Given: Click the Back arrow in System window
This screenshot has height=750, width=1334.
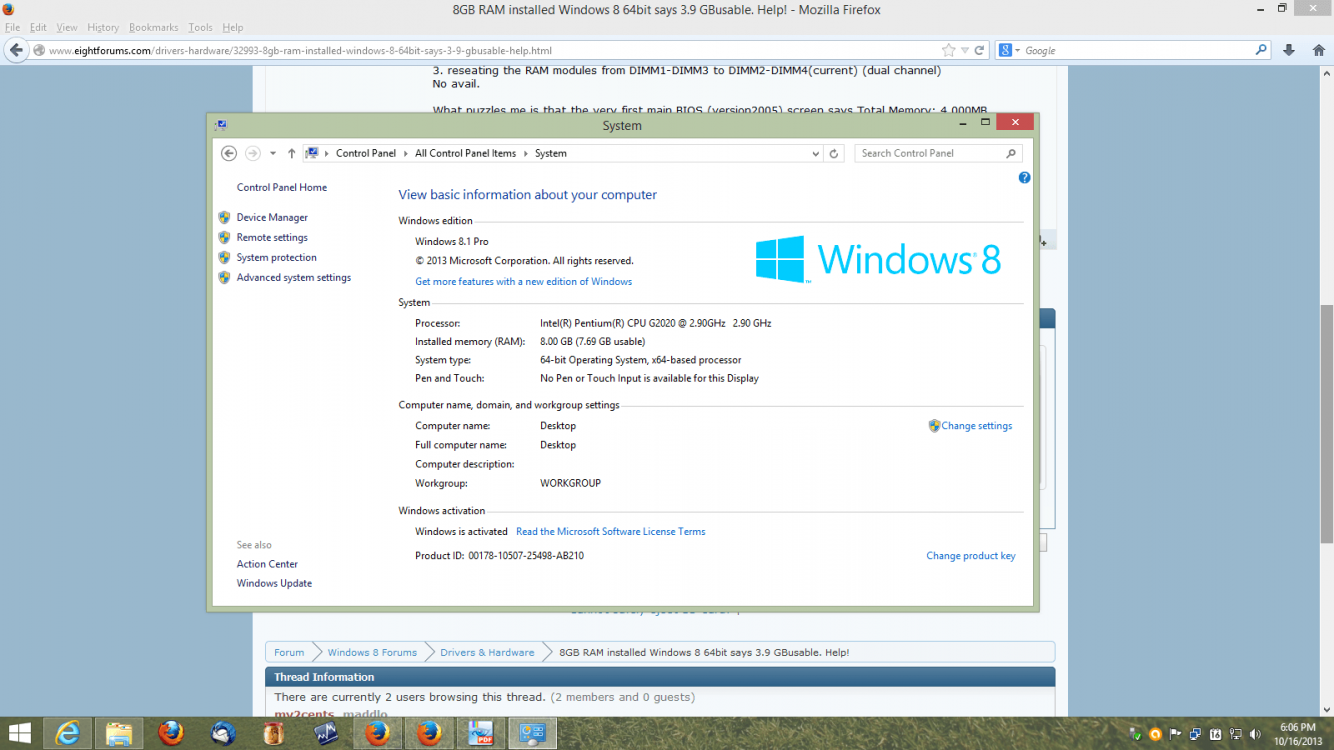Looking at the screenshot, I should tap(229, 153).
